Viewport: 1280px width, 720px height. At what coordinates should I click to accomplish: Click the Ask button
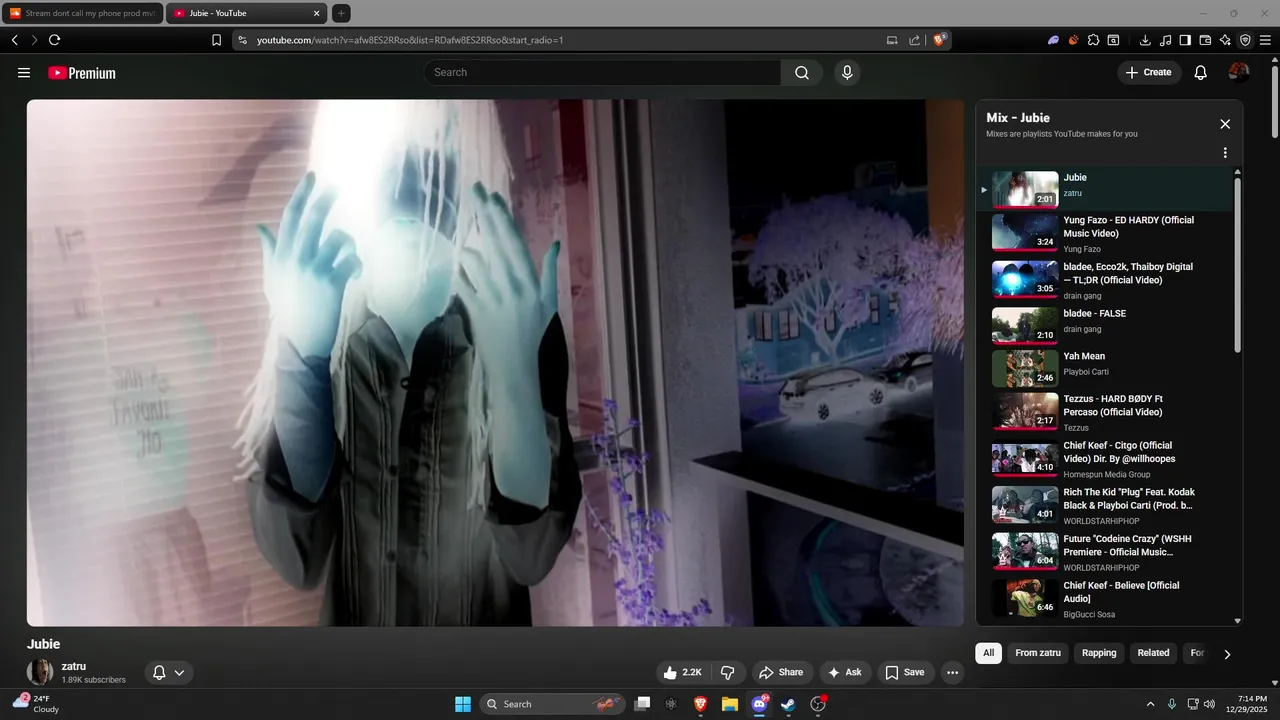(x=844, y=672)
